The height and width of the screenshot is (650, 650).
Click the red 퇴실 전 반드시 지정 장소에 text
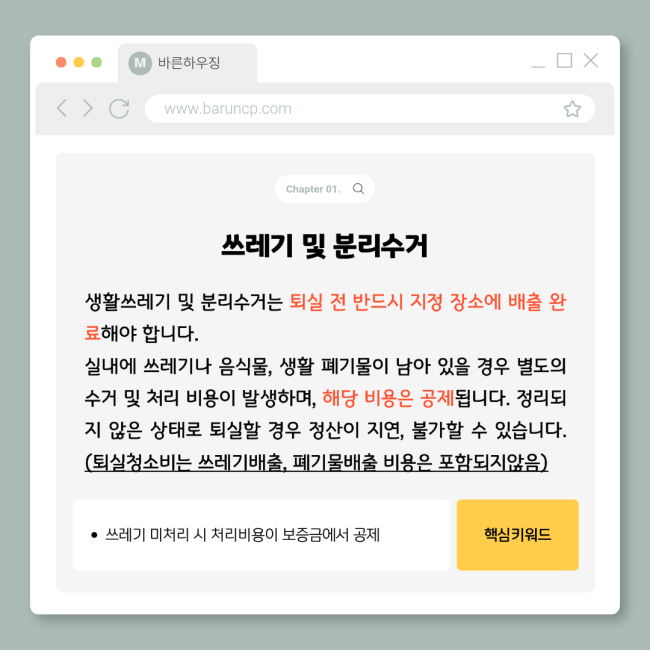coord(395,301)
